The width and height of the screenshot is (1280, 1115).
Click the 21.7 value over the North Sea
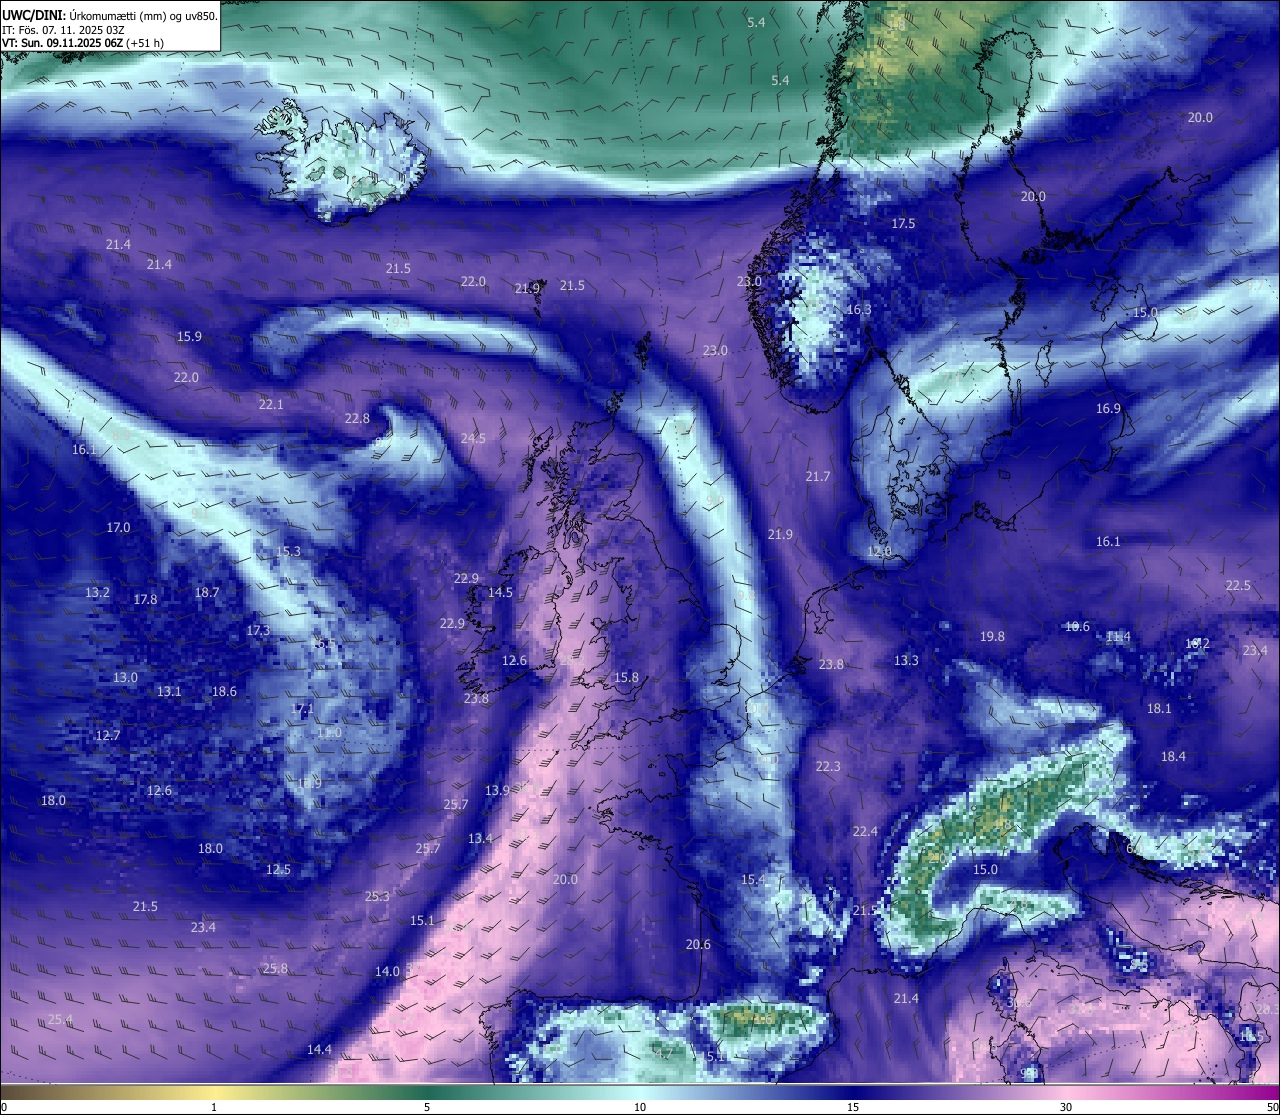[818, 477]
